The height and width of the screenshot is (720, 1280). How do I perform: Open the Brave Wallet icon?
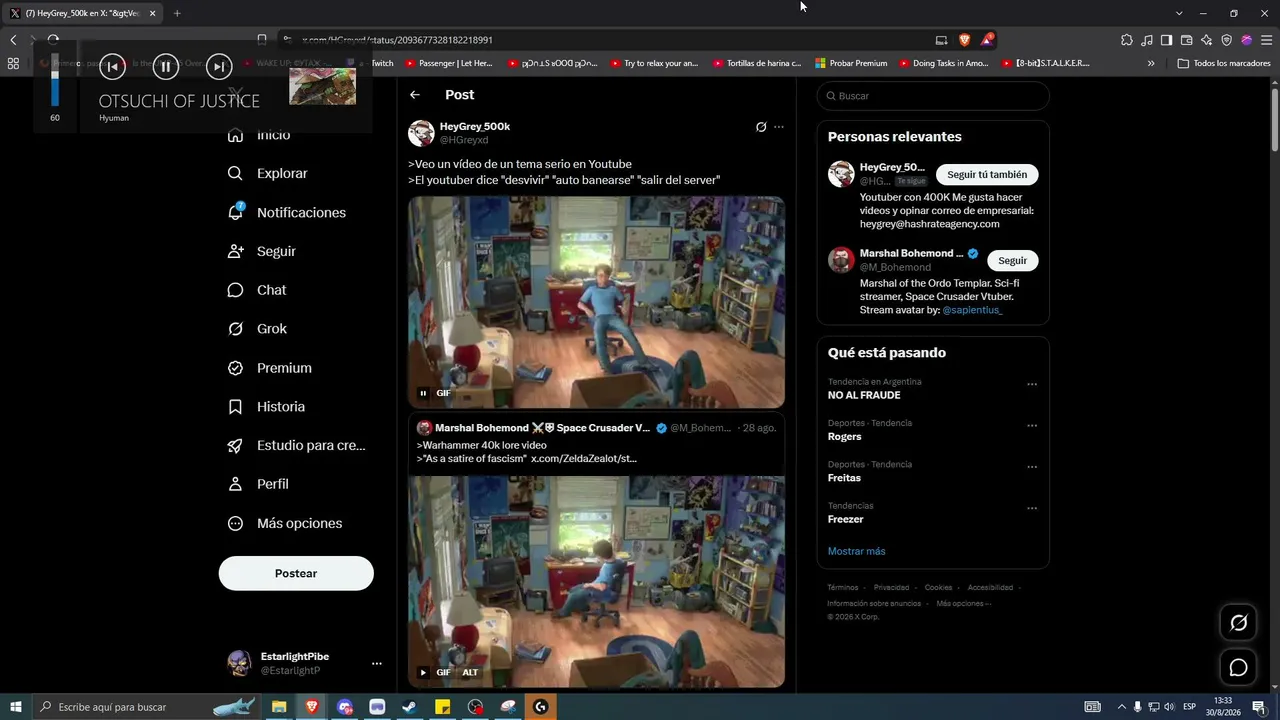(1187, 40)
